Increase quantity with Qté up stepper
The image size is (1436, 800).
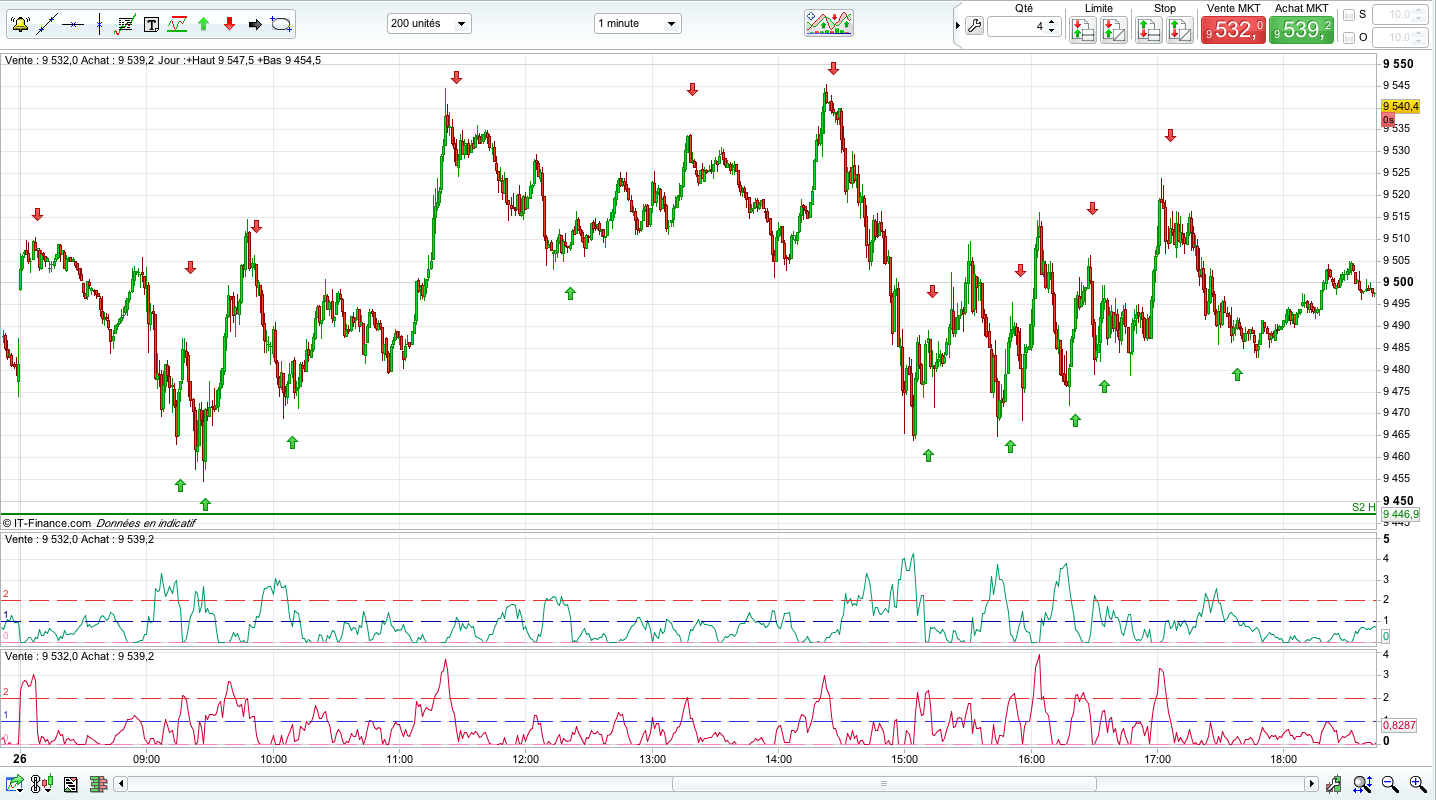pyautogui.click(x=1053, y=22)
